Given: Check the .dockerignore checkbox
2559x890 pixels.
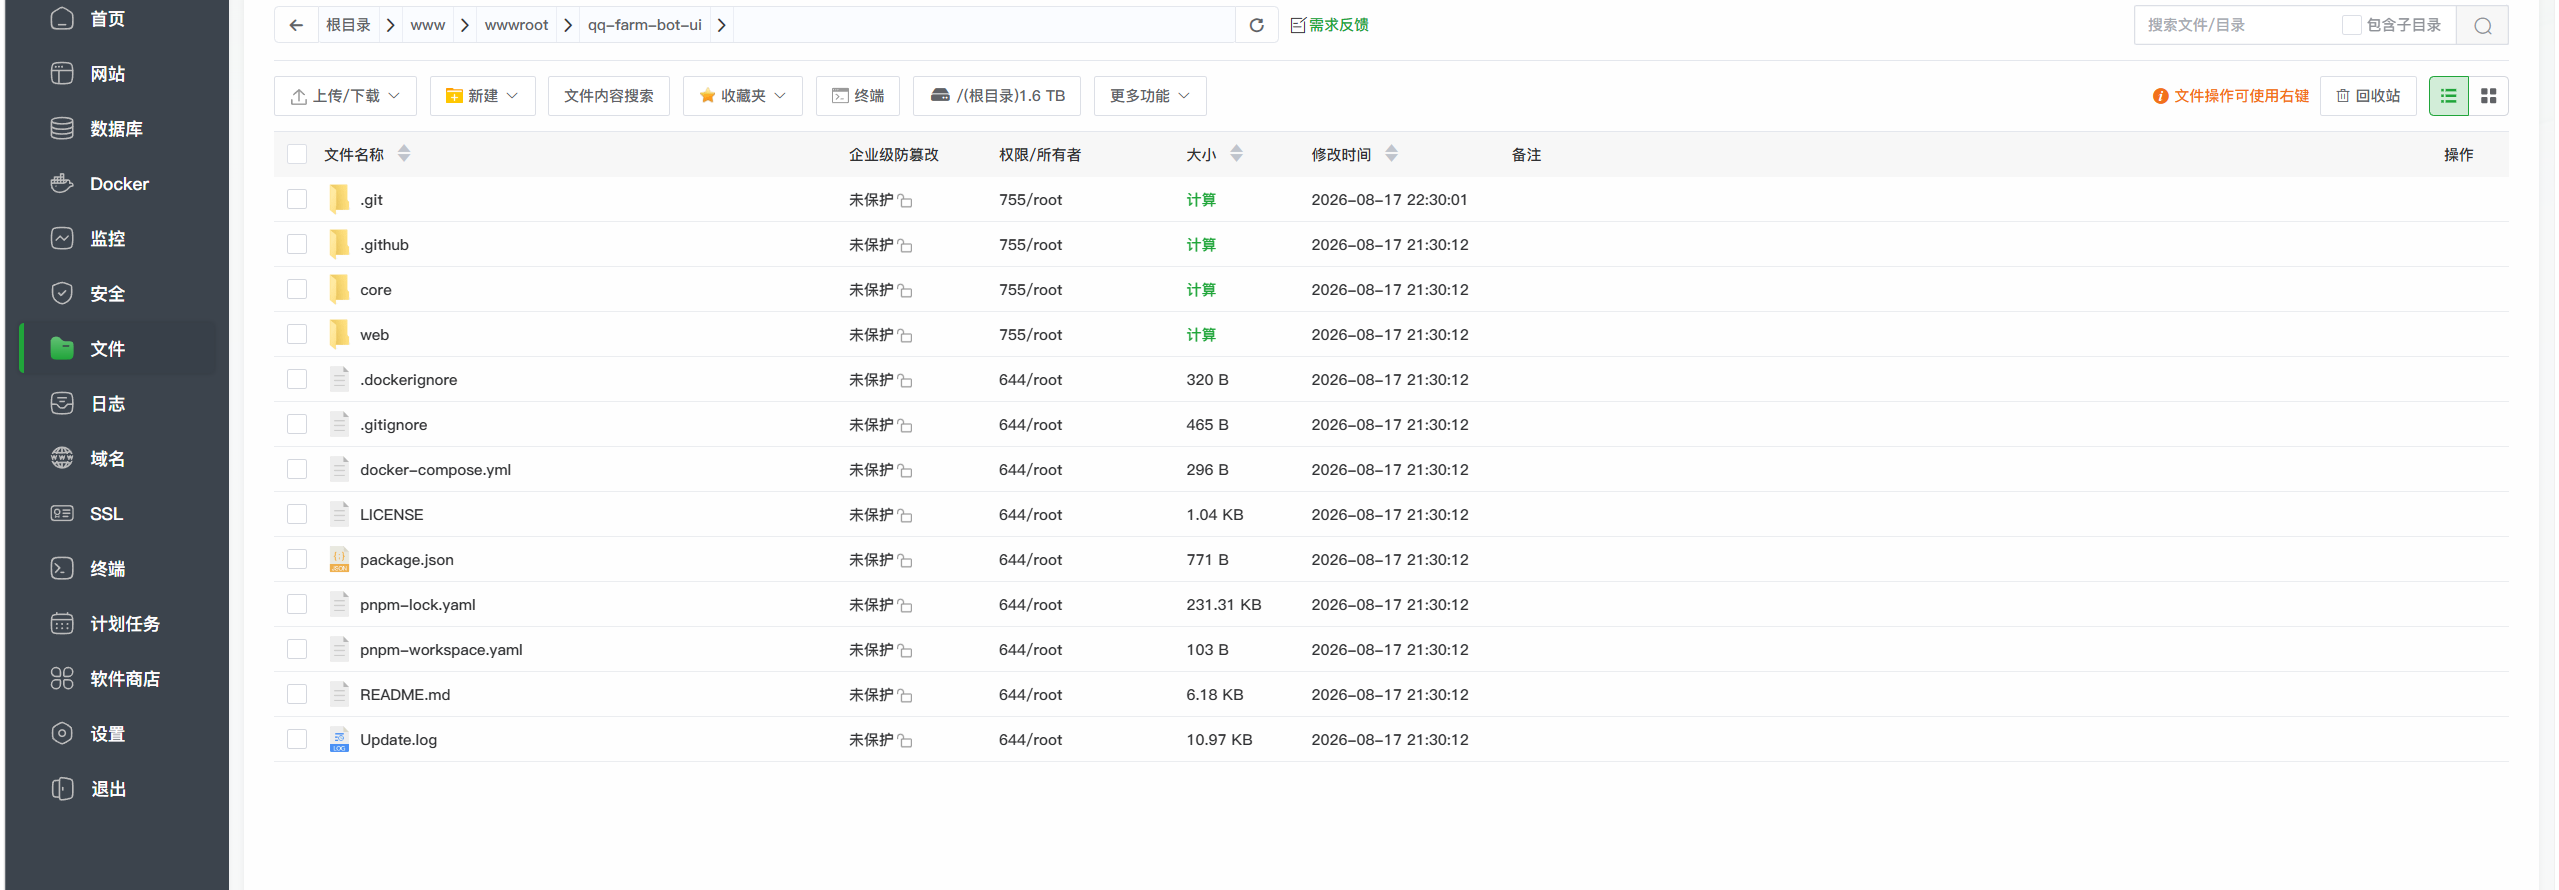Looking at the screenshot, I should pos(297,379).
